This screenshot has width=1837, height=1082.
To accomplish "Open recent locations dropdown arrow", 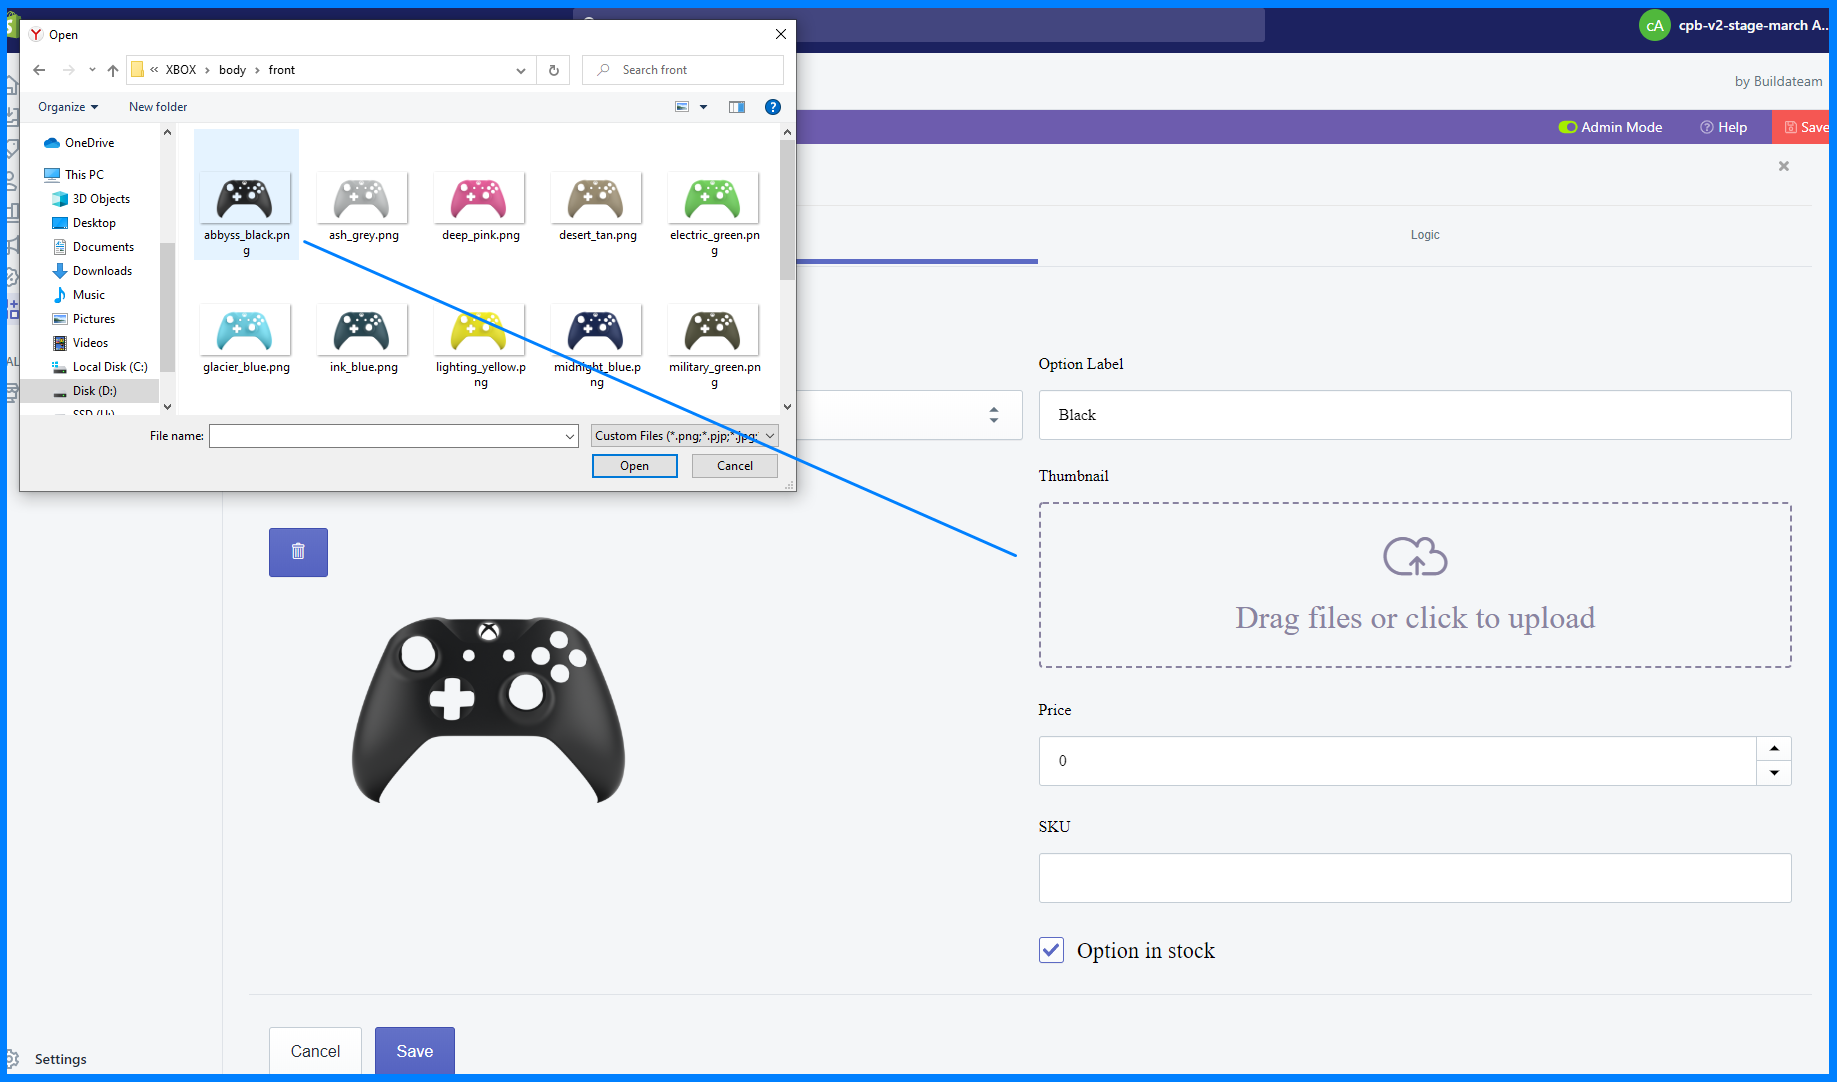I will [x=92, y=70].
